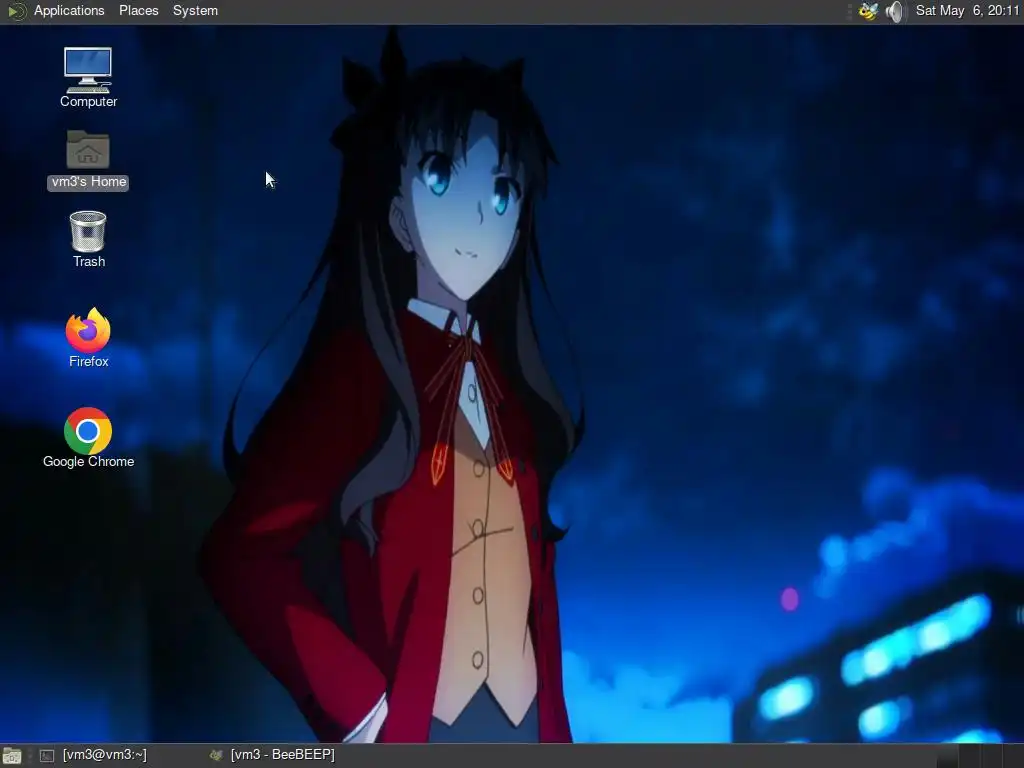Open the Applications menu
The height and width of the screenshot is (768, 1024).
tap(69, 10)
